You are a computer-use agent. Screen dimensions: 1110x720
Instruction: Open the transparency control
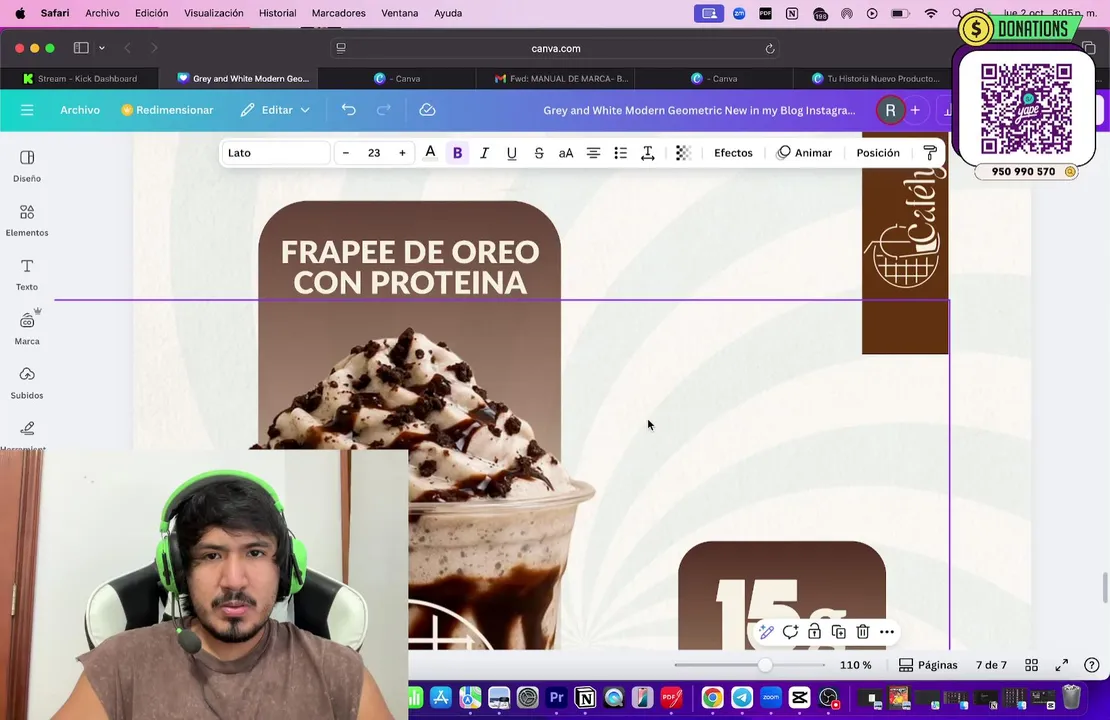(683, 153)
